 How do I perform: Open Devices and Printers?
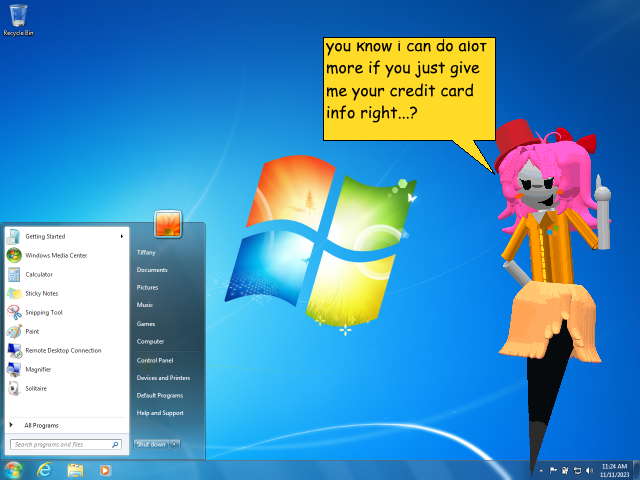point(163,378)
